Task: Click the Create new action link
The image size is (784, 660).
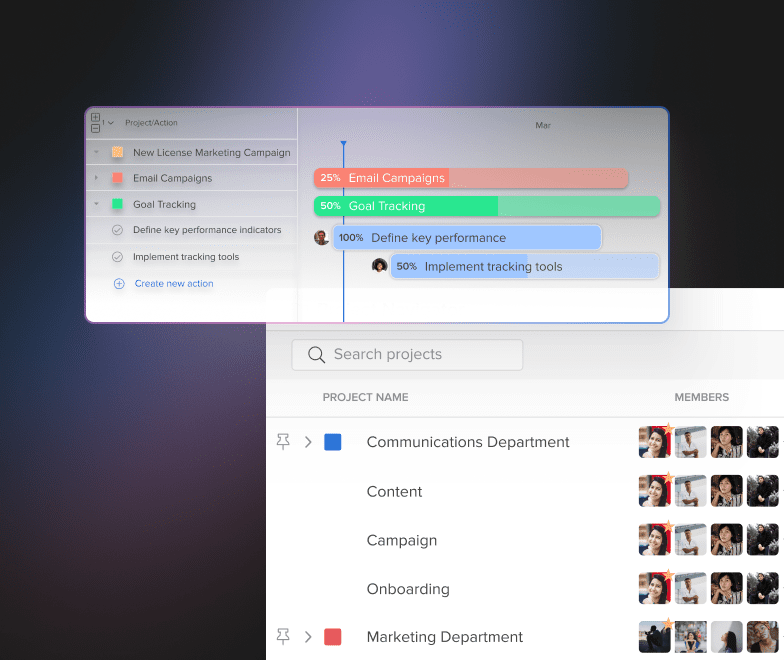Action: click(x=174, y=284)
